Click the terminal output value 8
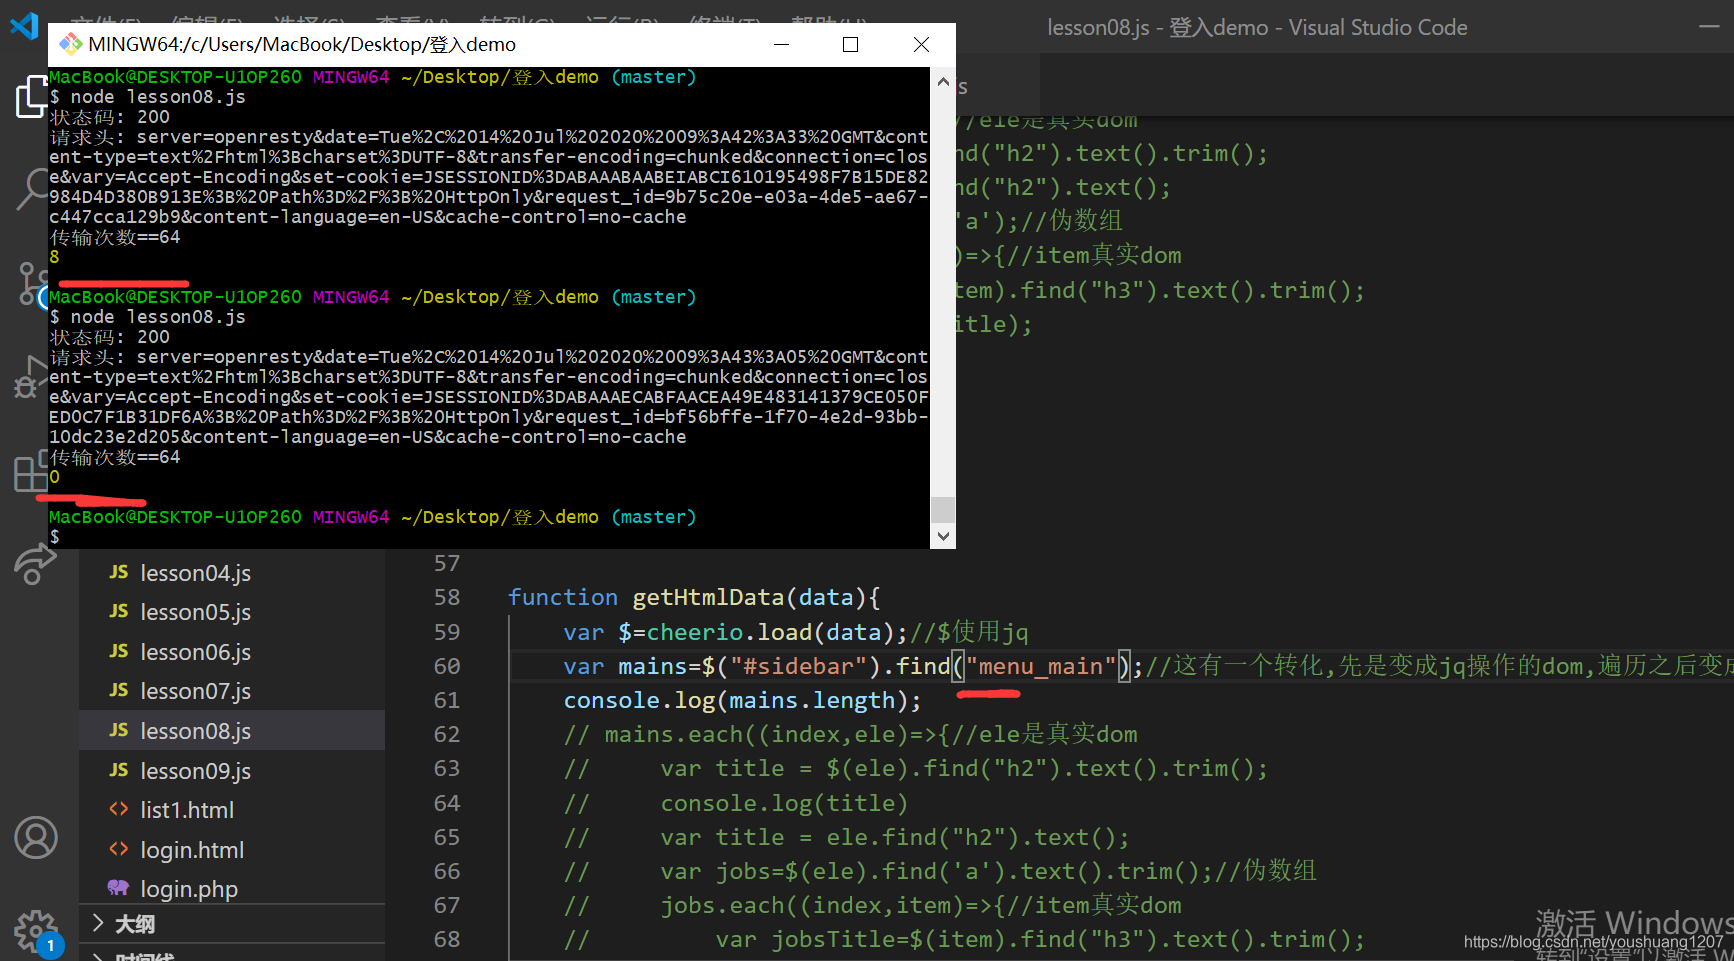The height and width of the screenshot is (961, 1734). [x=55, y=257]
